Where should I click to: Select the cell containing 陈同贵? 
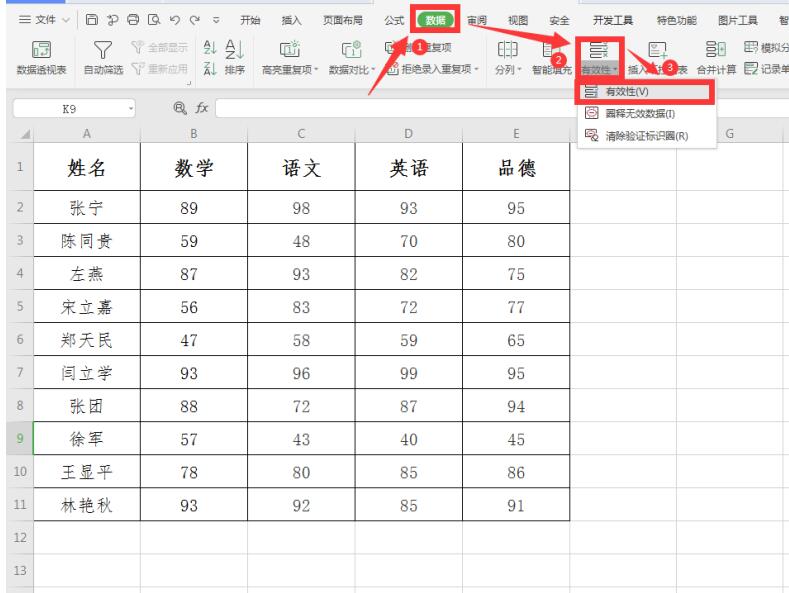tap(87, 241)
